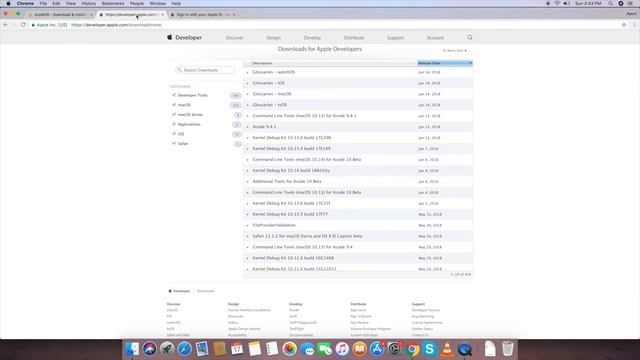Open Messages icon in the Dock
640x360 pixels.
pos(307,349)
